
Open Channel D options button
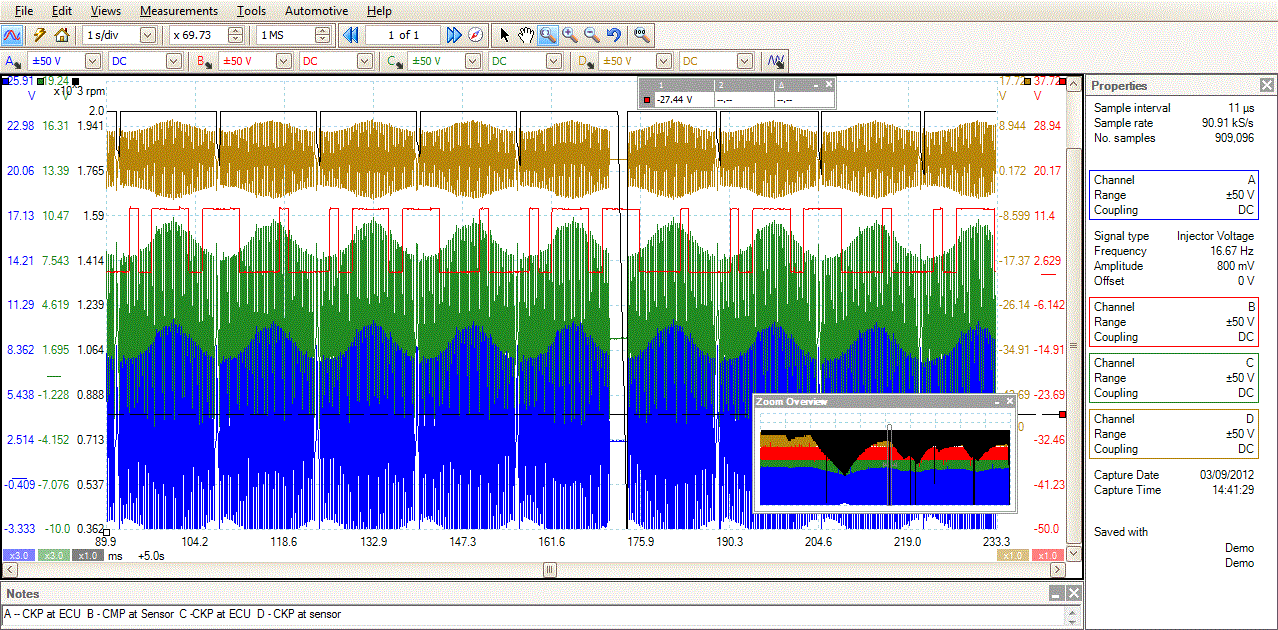587,61
